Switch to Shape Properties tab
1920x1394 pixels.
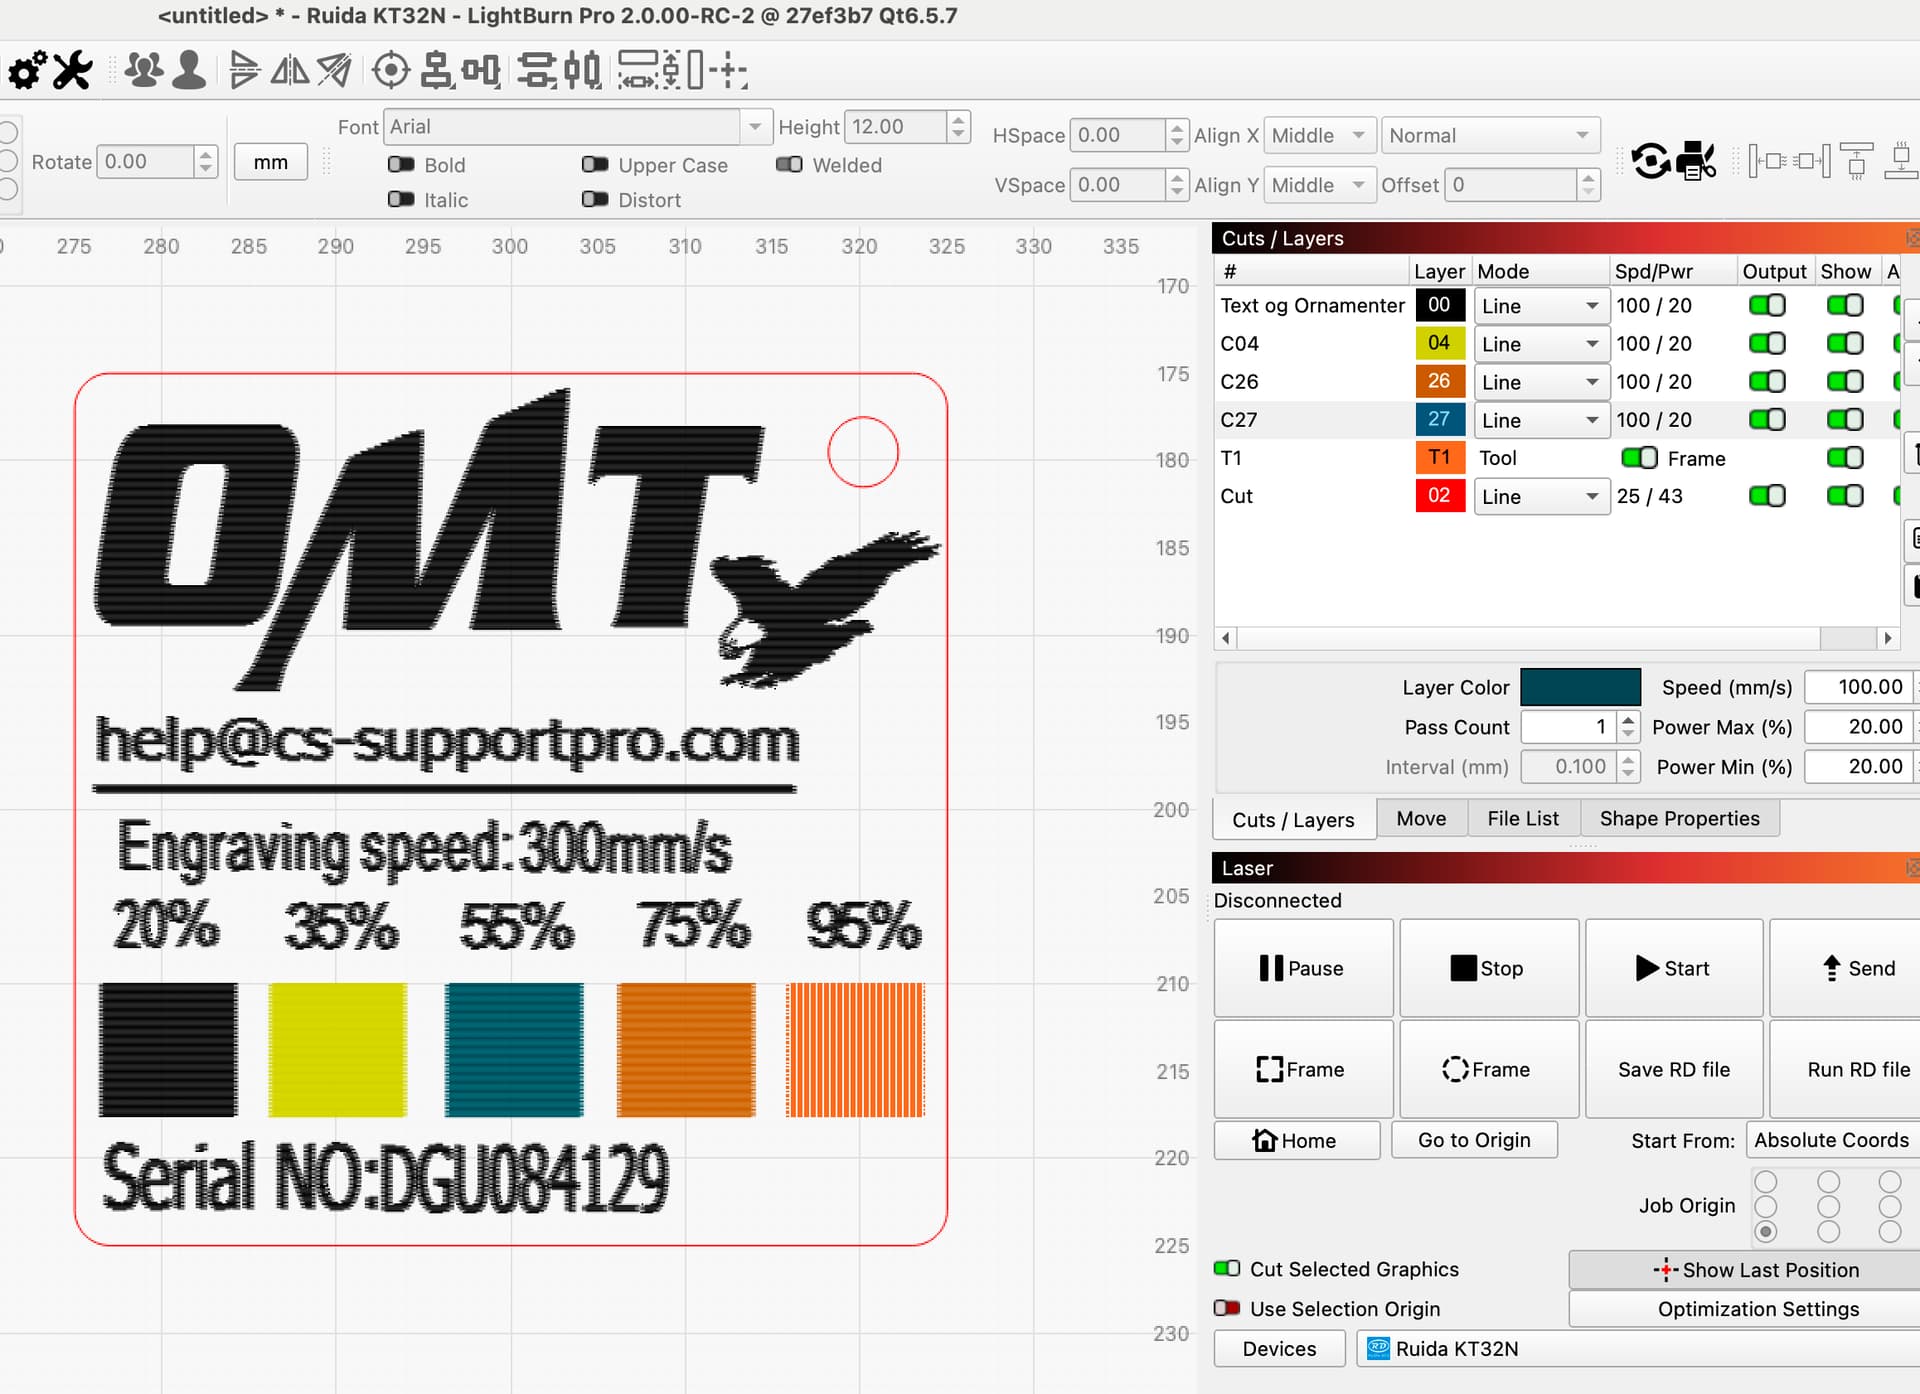click(x=1679, y=818)
